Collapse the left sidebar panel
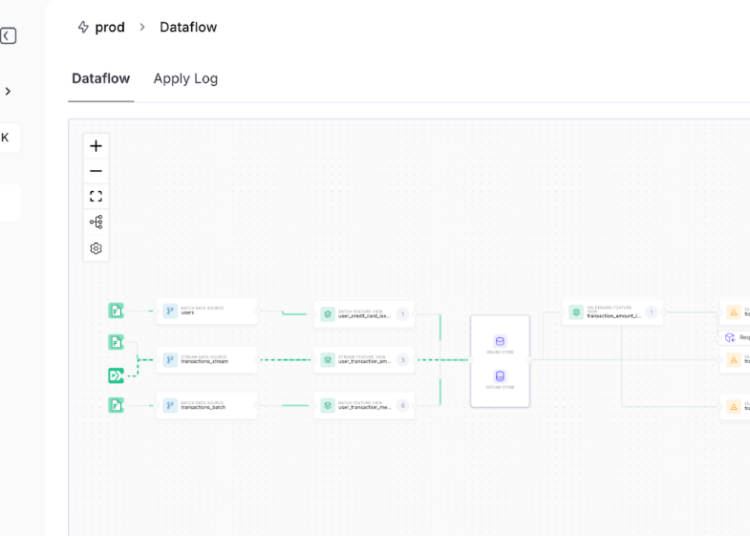This screenshot has width=750, height=536. (x=8, y=36)
